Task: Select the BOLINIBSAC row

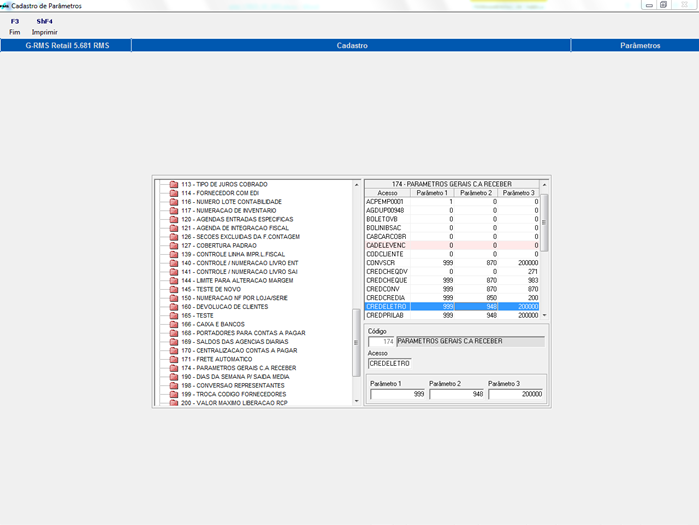Action: 452,228
